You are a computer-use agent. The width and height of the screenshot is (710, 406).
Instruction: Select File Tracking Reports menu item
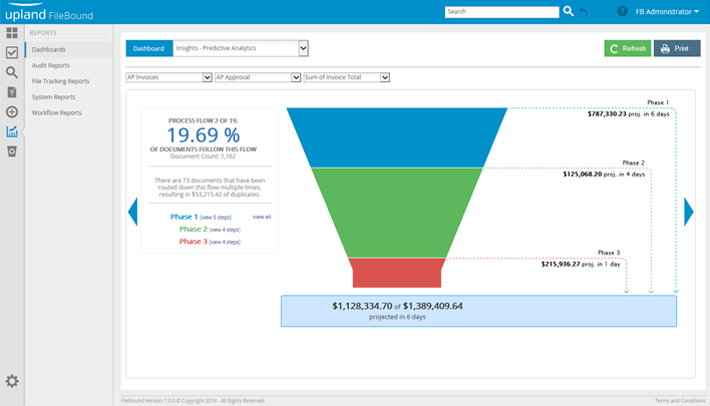[60, 81]
